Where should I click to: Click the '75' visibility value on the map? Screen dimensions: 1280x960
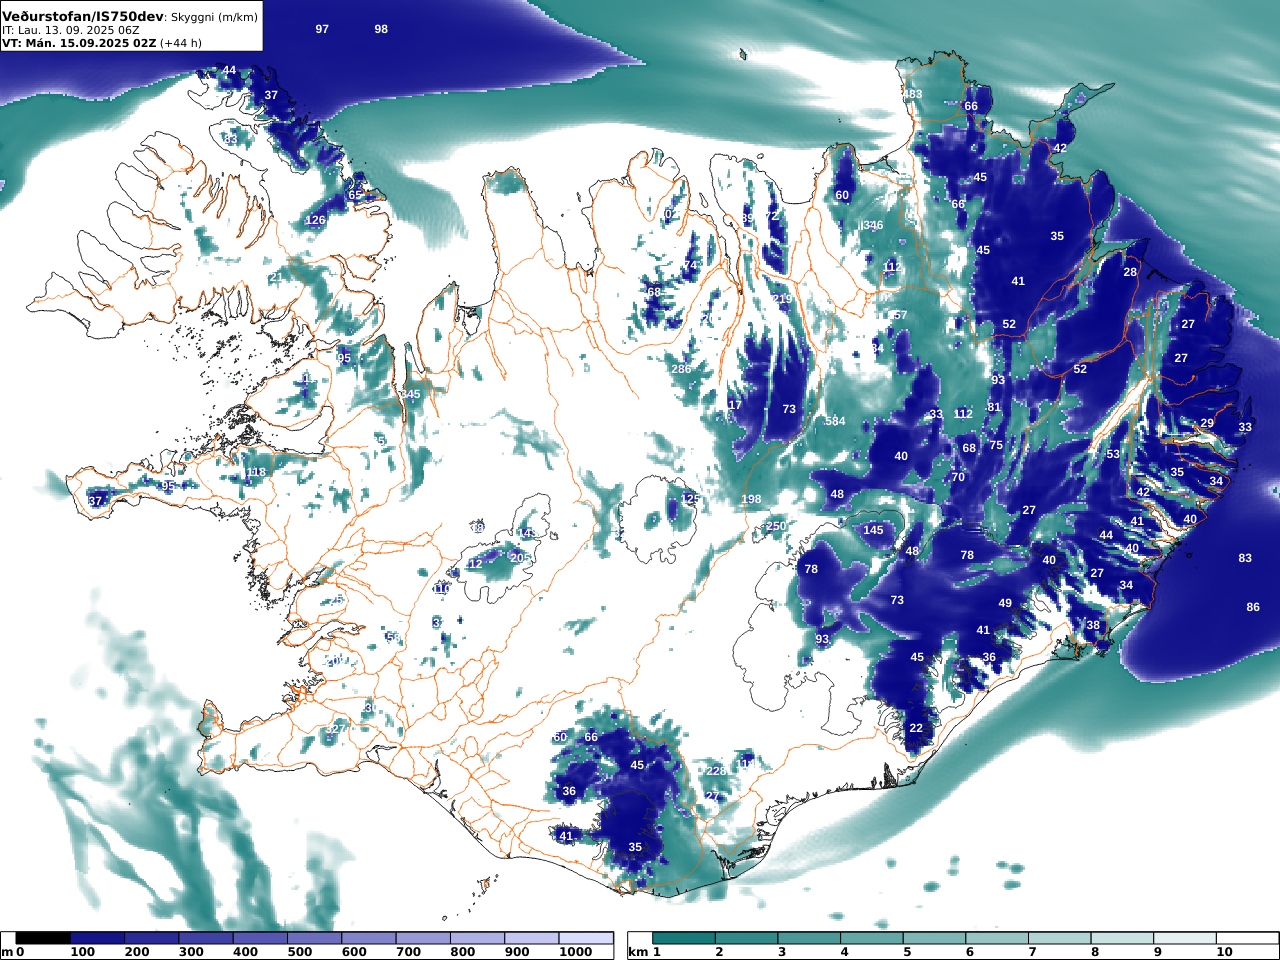click(996, 446)
